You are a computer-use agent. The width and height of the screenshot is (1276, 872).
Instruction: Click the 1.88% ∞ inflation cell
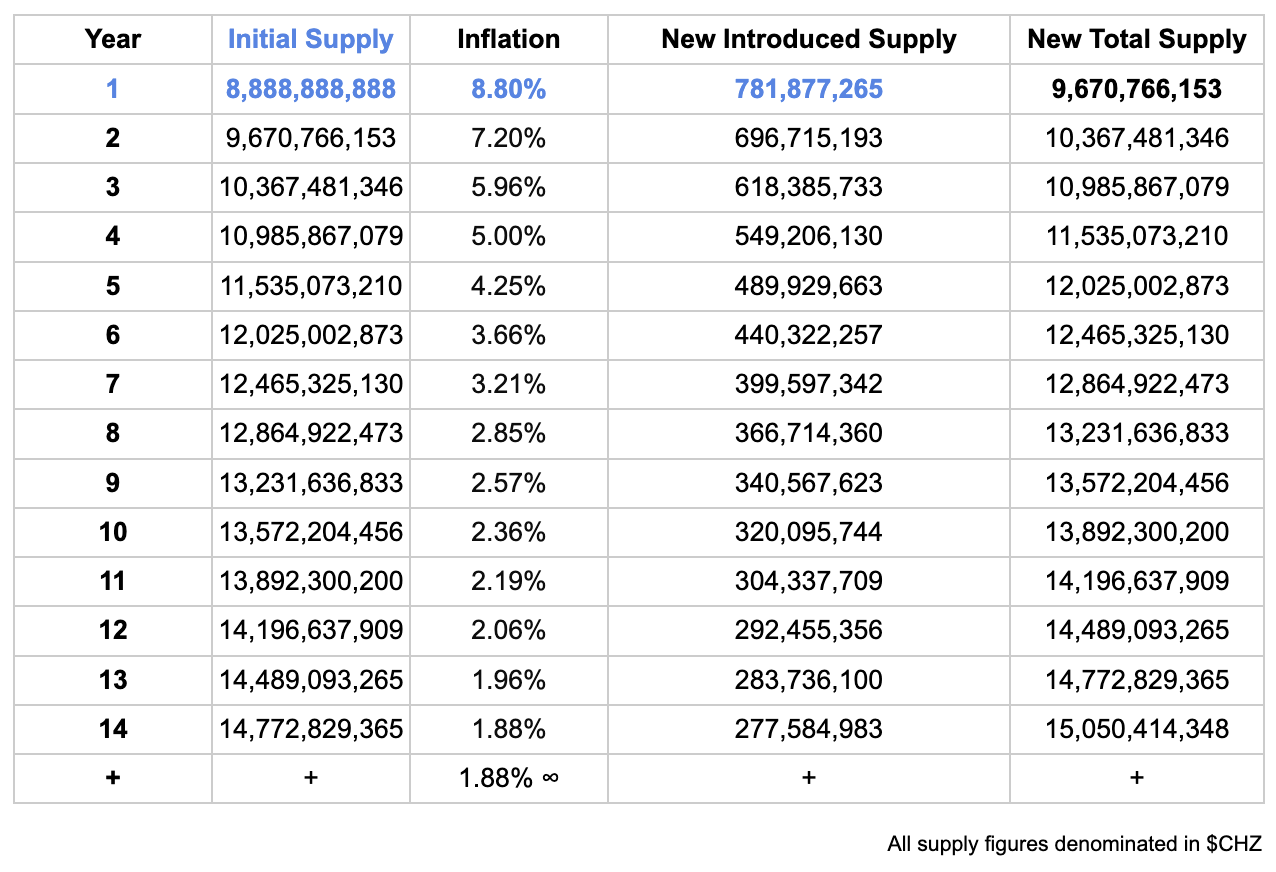508,778
